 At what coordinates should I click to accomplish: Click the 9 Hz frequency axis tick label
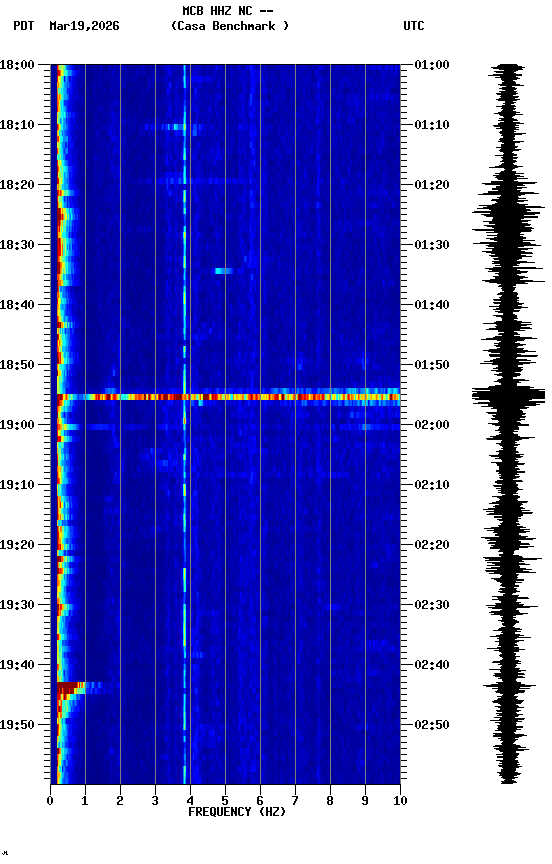365,801
